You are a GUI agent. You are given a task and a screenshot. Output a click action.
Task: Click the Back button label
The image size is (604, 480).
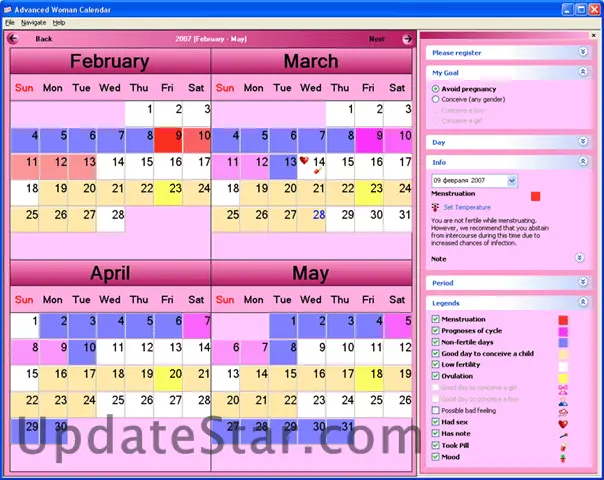coord(44,39)
